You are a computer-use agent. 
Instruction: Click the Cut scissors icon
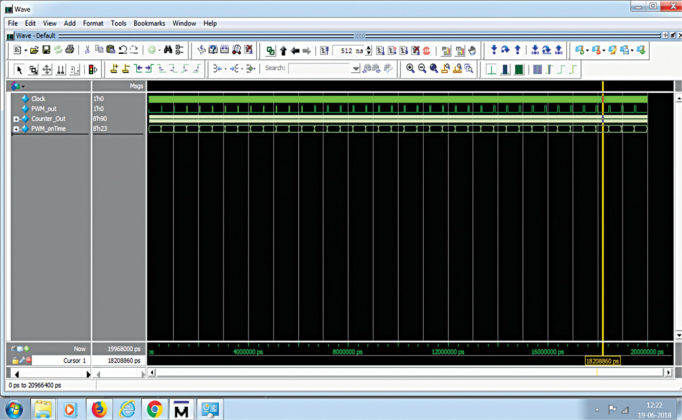click(x=87, y=50)
